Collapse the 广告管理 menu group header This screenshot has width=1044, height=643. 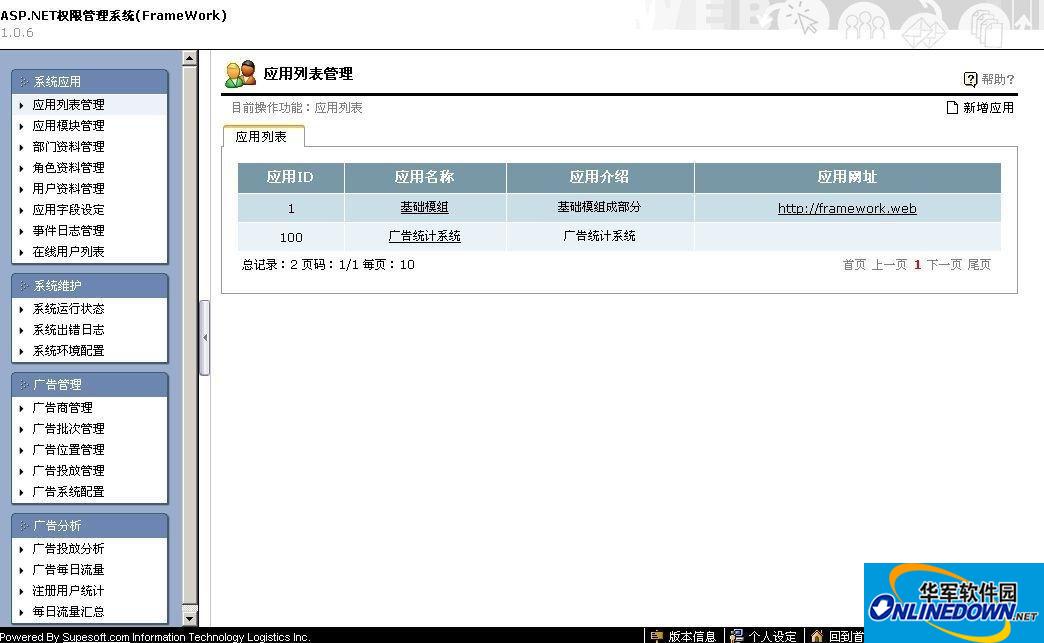tap(90, 385)
